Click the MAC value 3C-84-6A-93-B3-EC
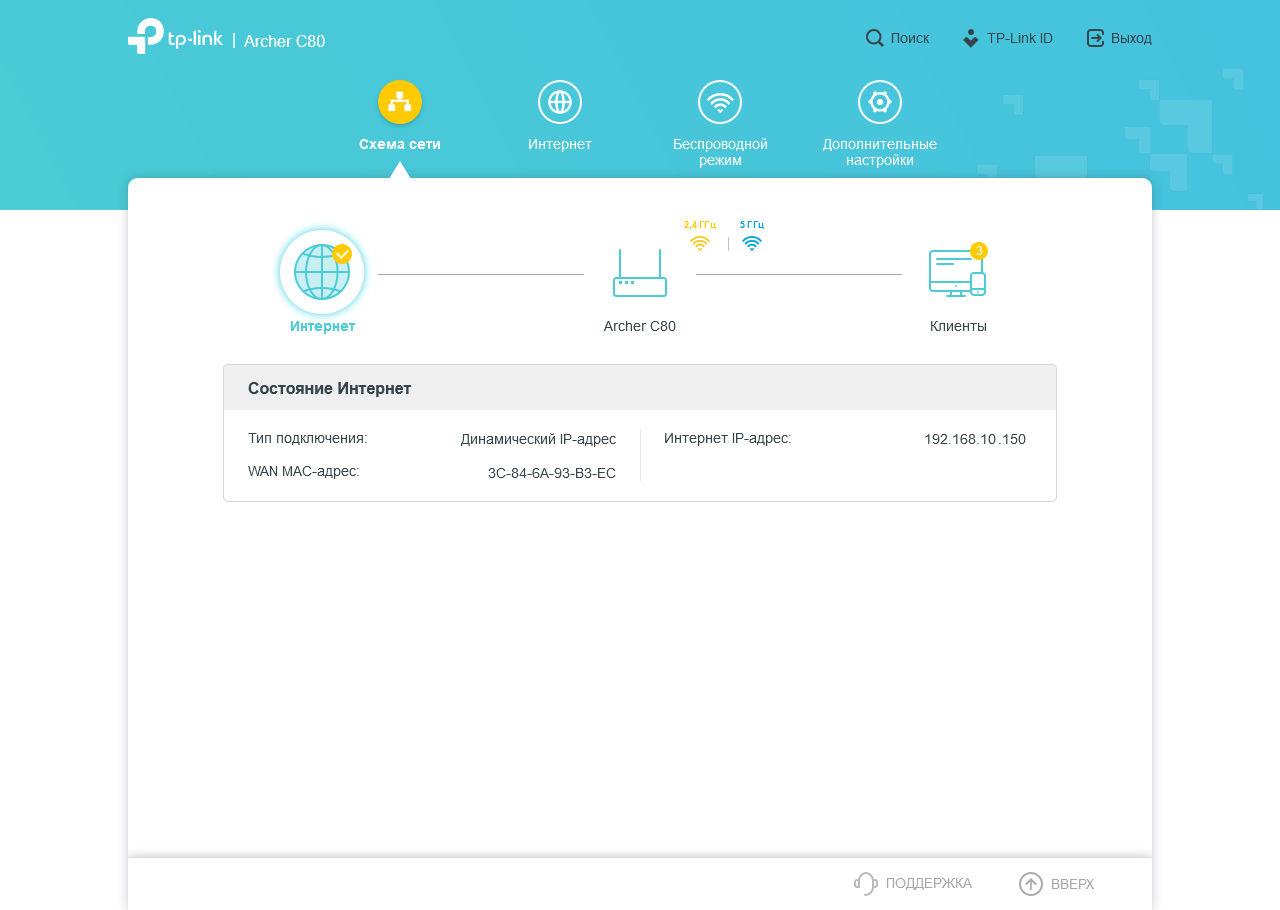 pos(552,473)
